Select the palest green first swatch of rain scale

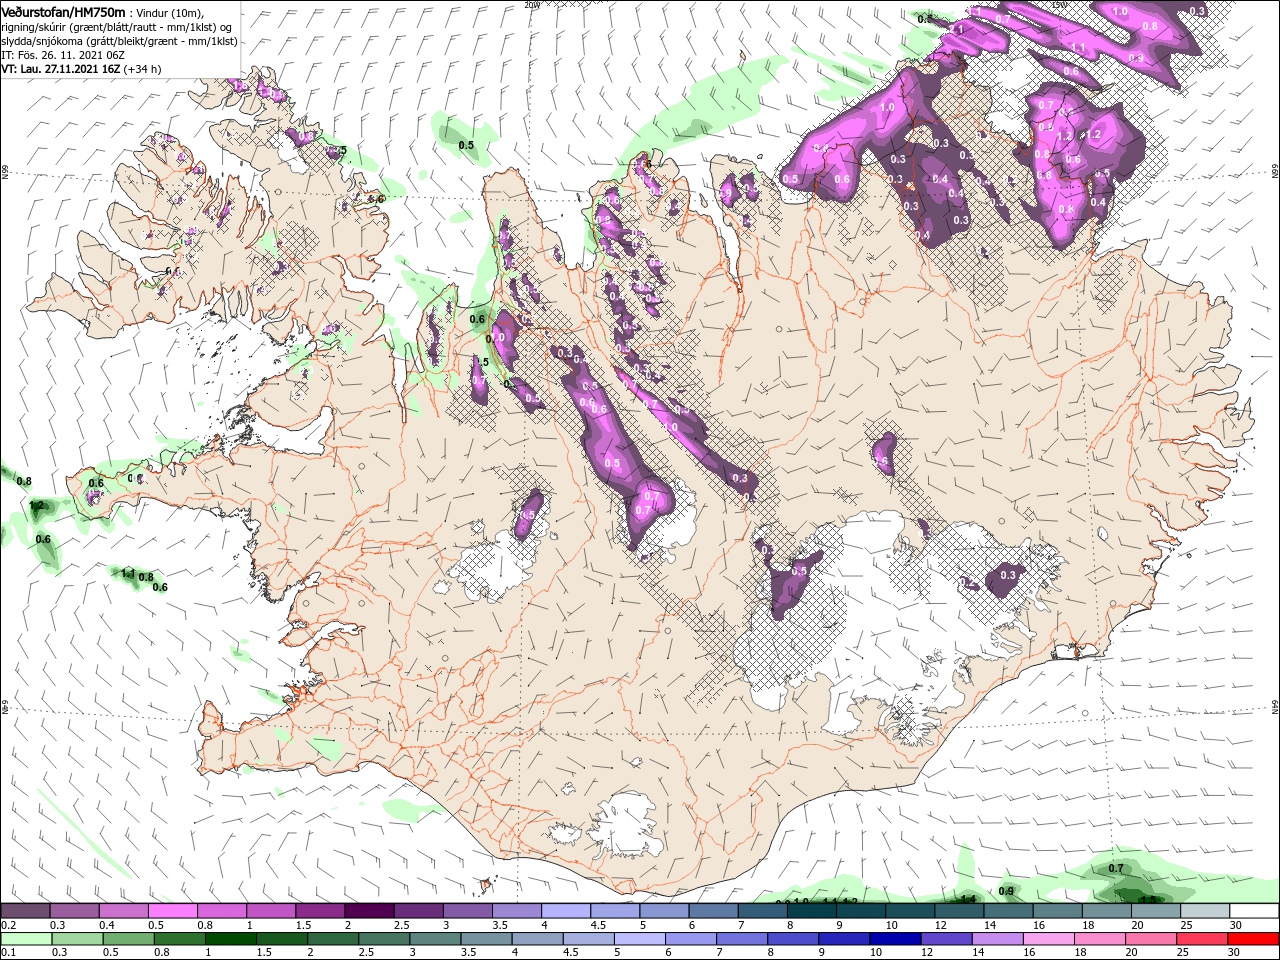pos(25,939)
